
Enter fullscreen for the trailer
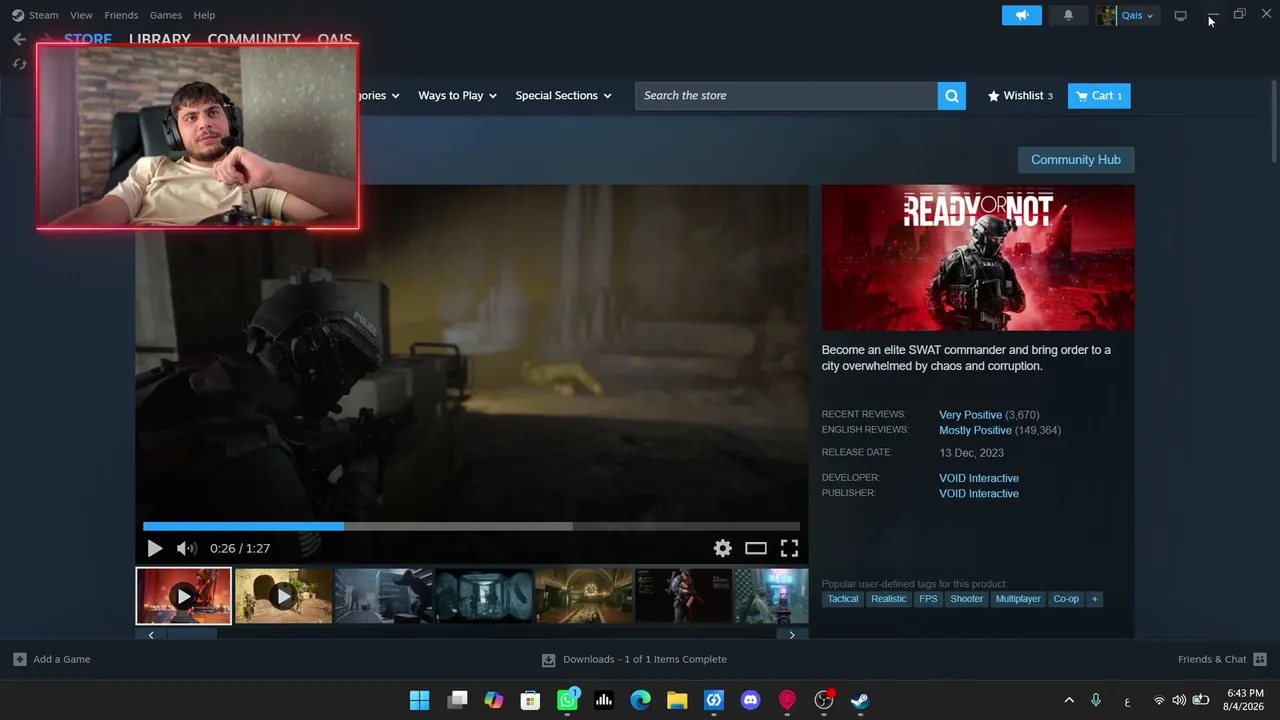[789, 548]
